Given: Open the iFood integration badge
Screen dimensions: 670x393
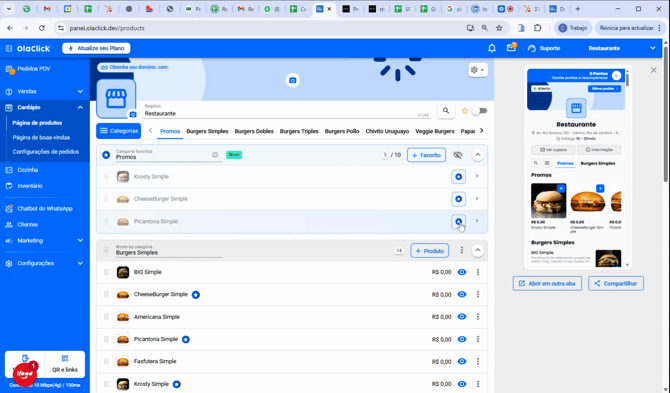Looking at the screenshot, I should point(25,374).
